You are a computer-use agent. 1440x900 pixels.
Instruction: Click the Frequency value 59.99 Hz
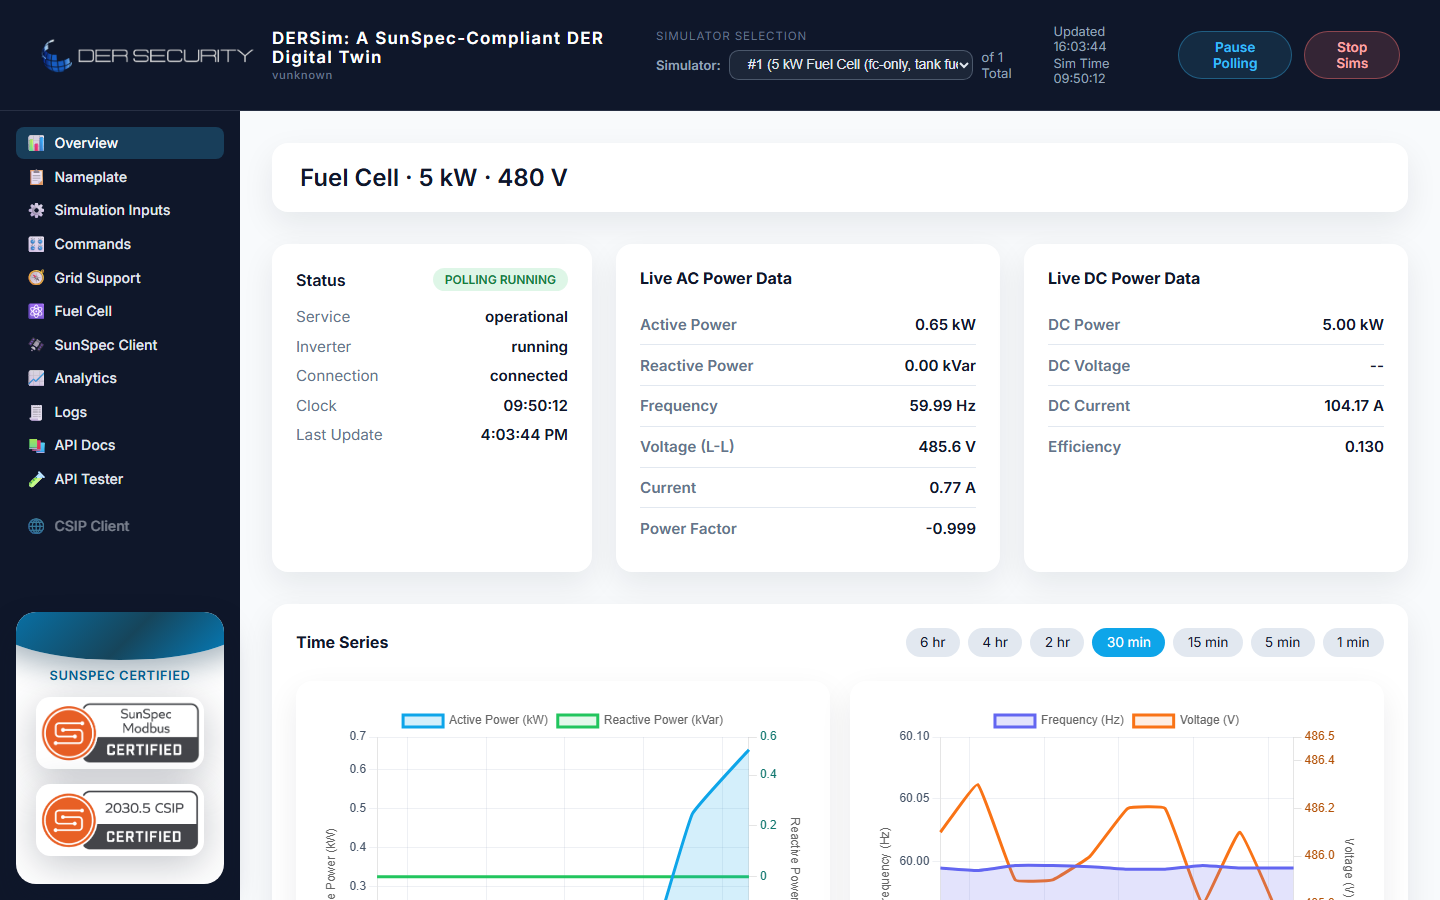pos(942,406)
